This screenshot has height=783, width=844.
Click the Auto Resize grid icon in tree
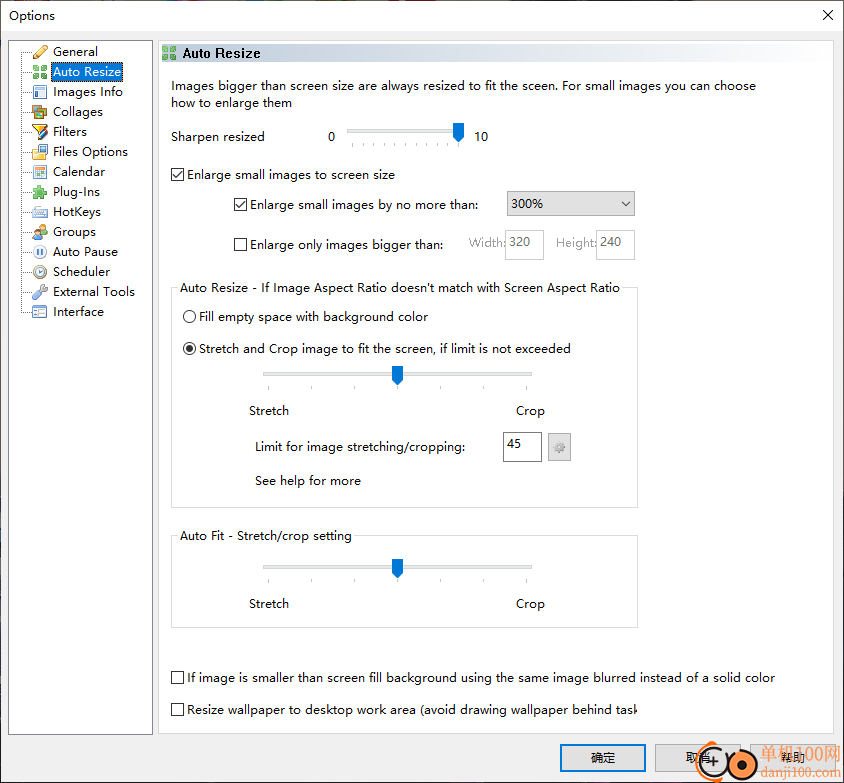(x=40, y=72)
